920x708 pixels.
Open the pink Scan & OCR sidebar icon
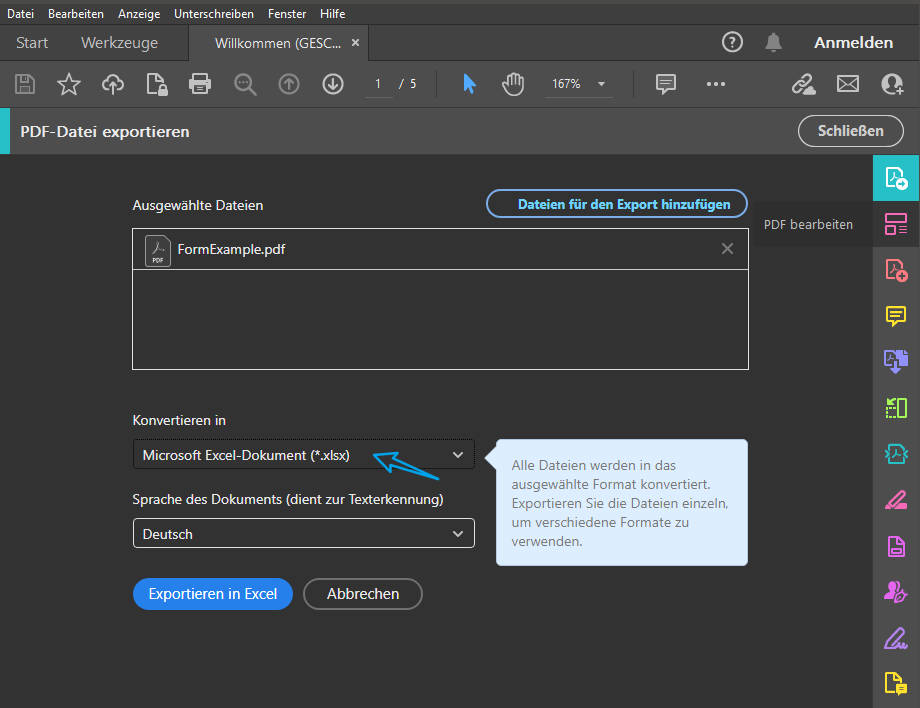pyautogui.click(x=896, y=546)
